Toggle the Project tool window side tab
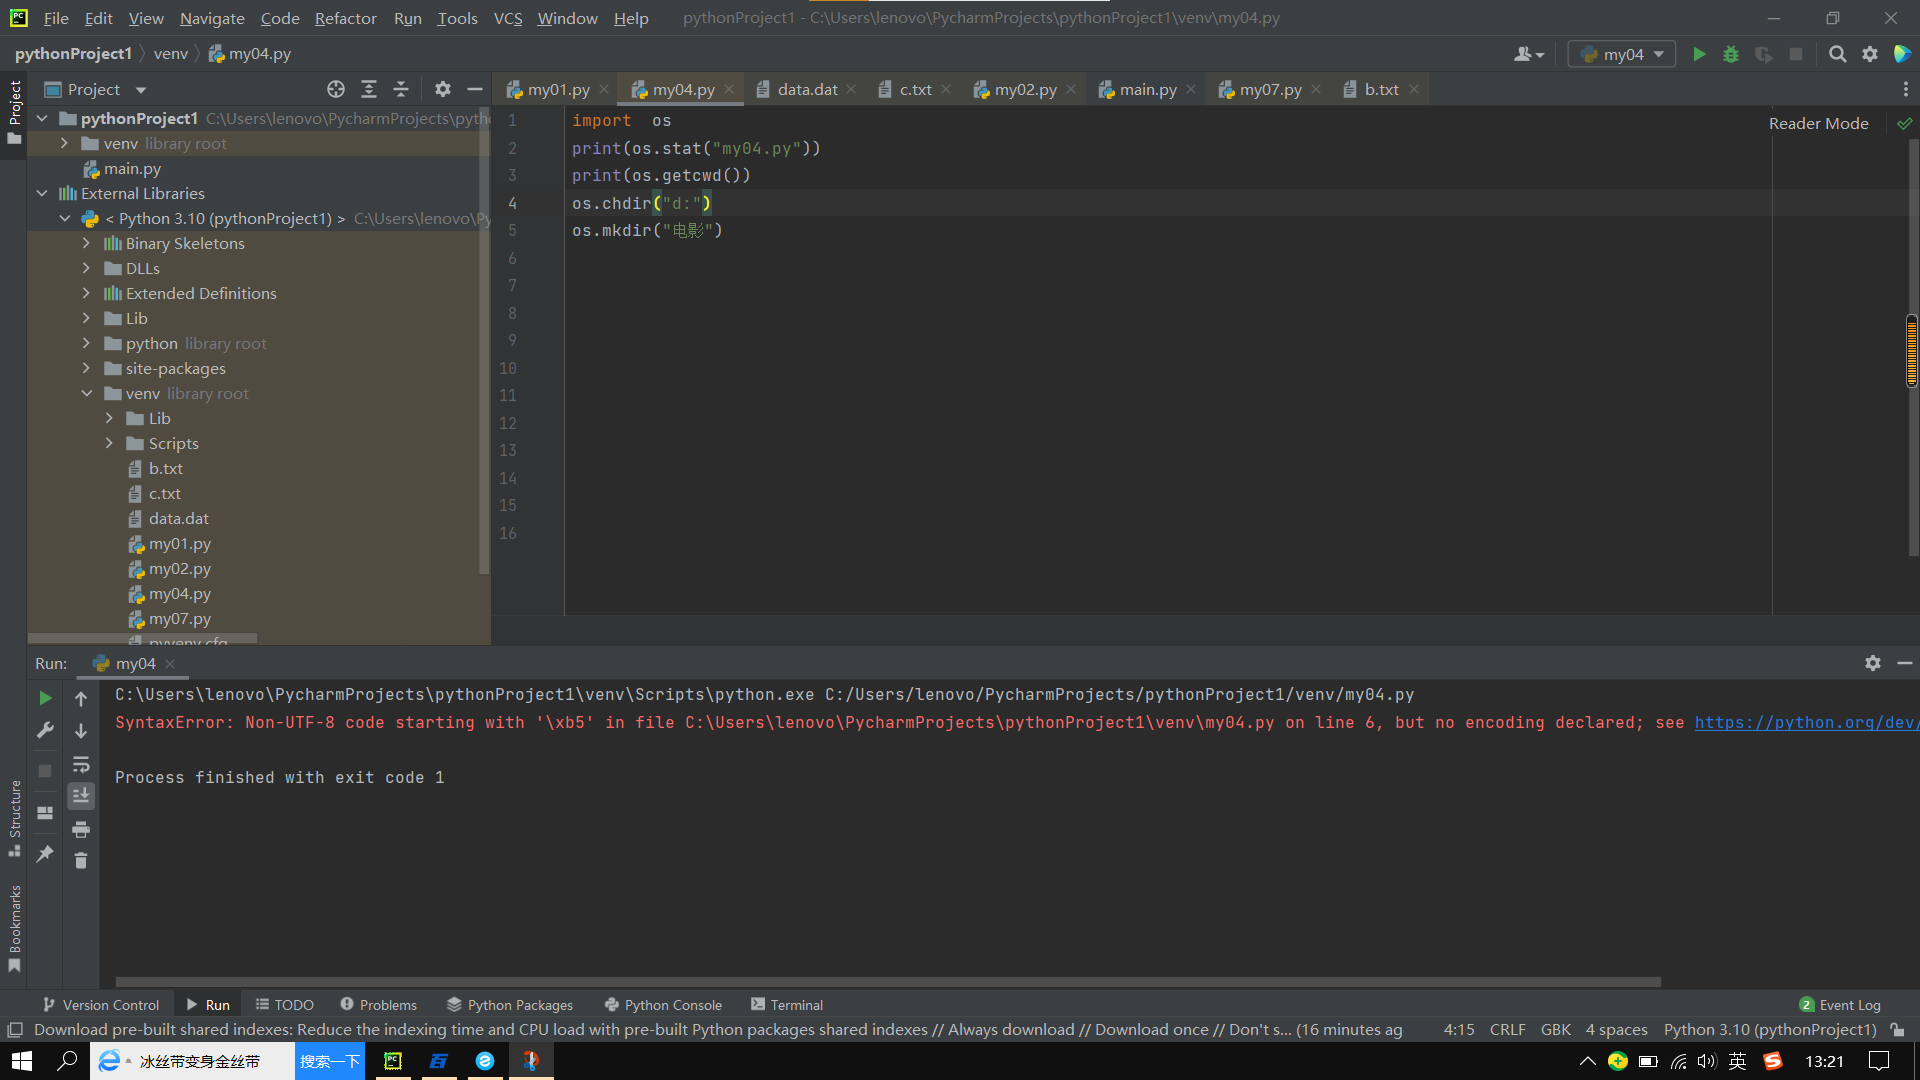The image size is (1920, 1080). [x=14, y=112]
